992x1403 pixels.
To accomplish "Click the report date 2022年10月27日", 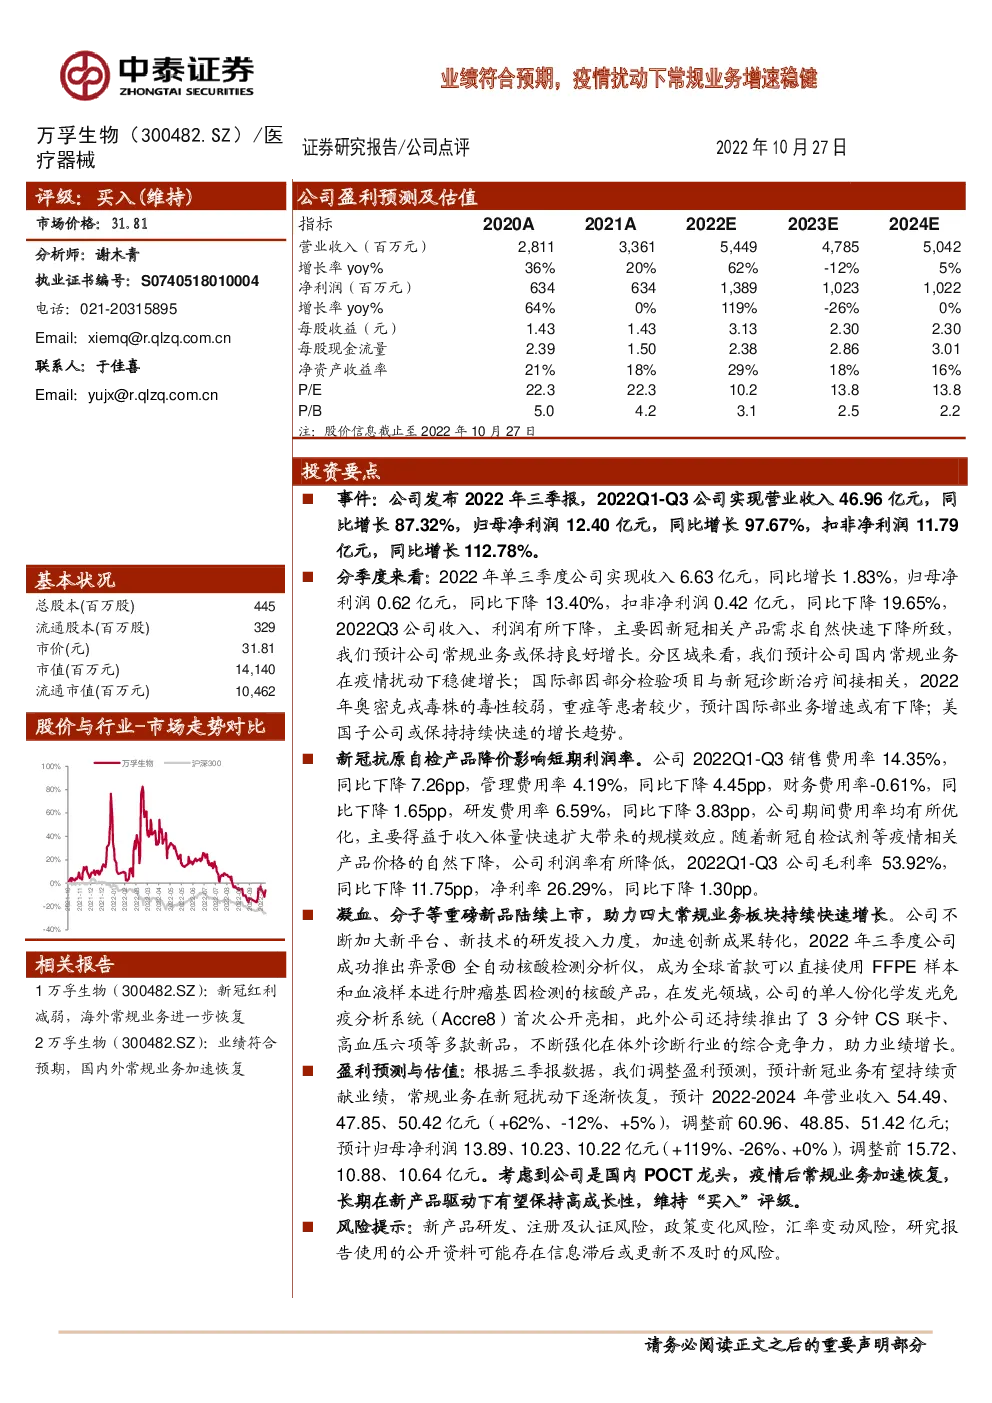I will tap(781, 147).
